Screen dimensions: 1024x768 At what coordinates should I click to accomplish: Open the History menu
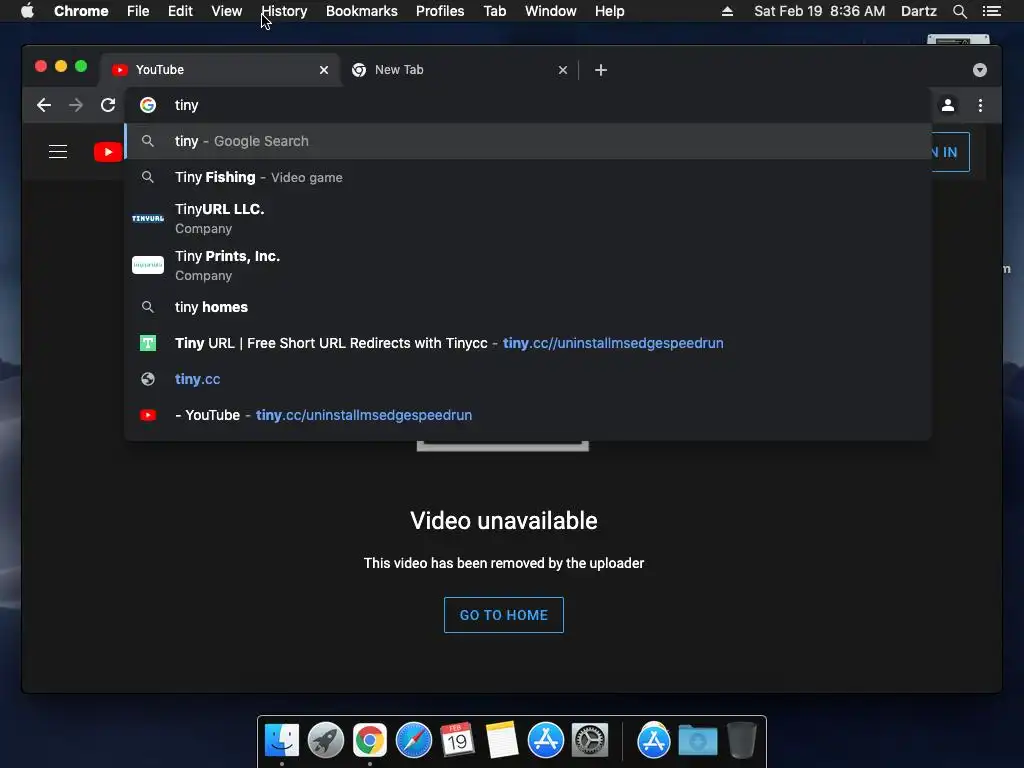284,11
